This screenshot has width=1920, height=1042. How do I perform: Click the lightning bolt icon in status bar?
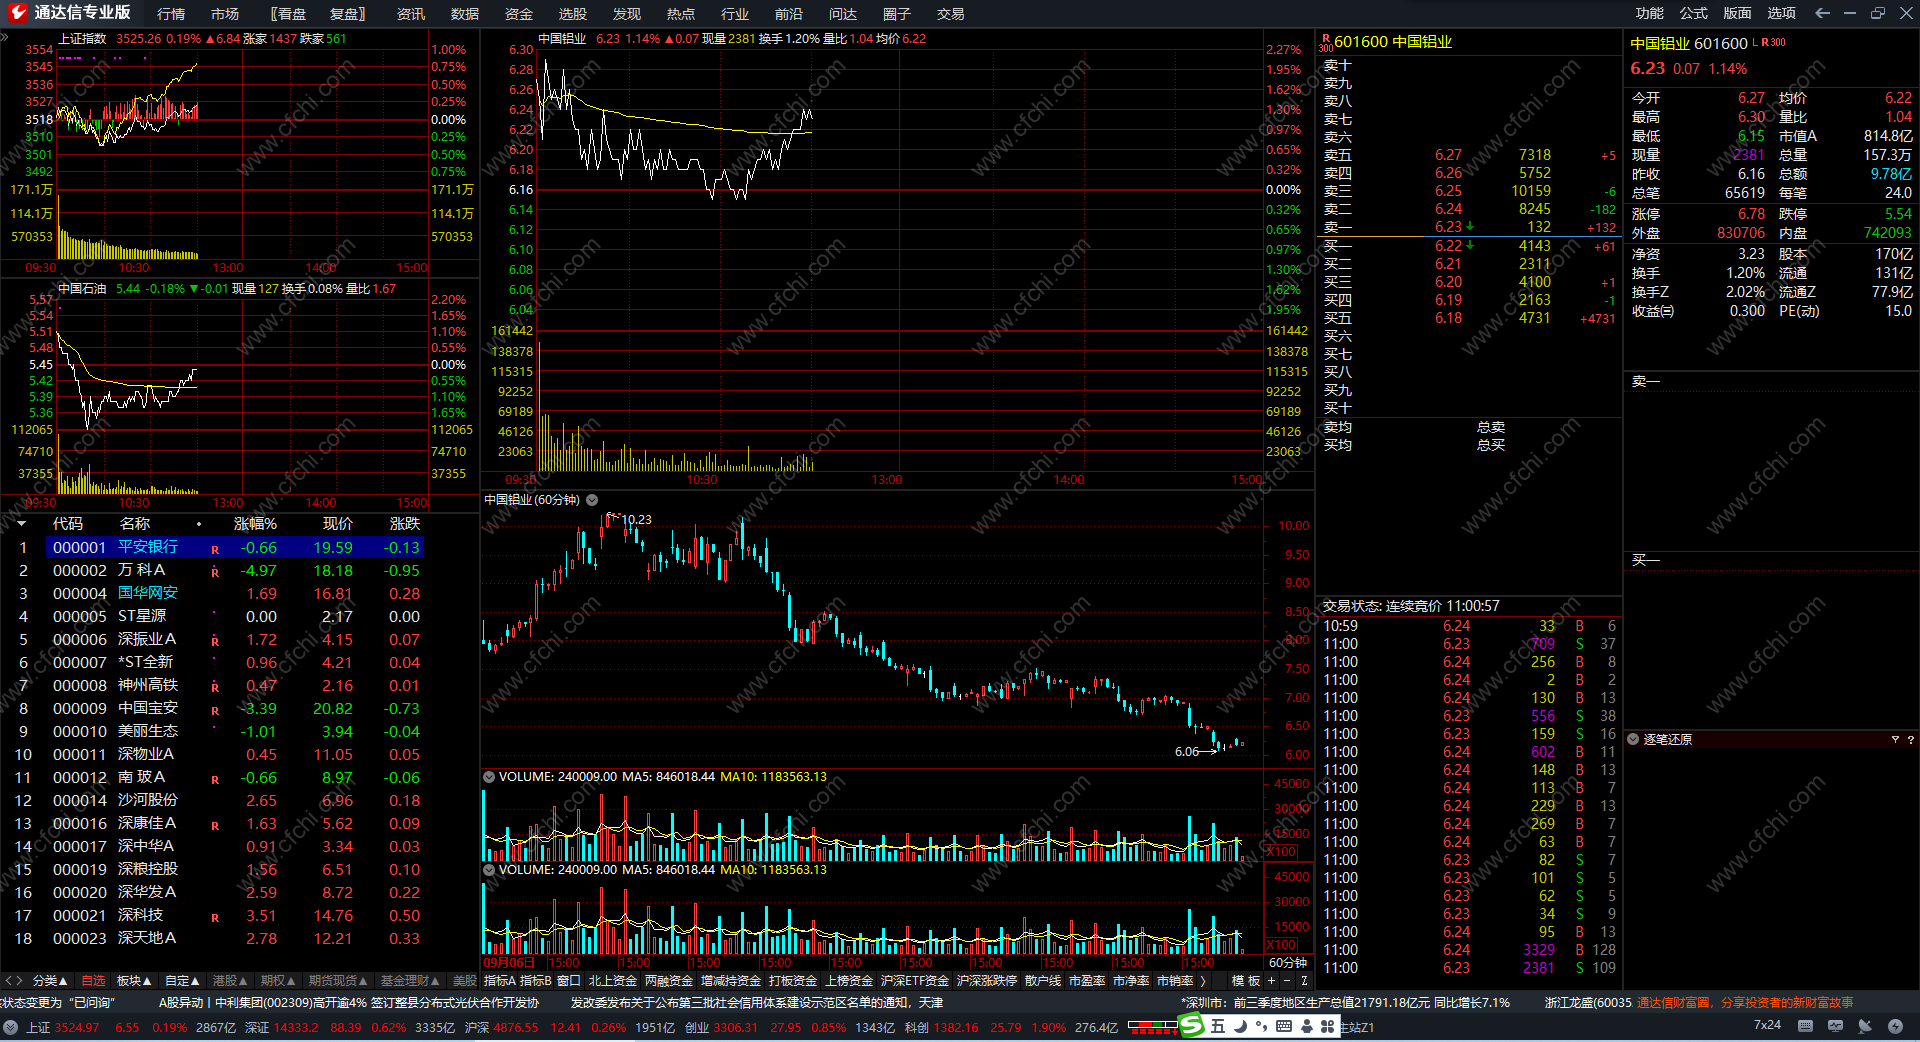(1895, 1026)
